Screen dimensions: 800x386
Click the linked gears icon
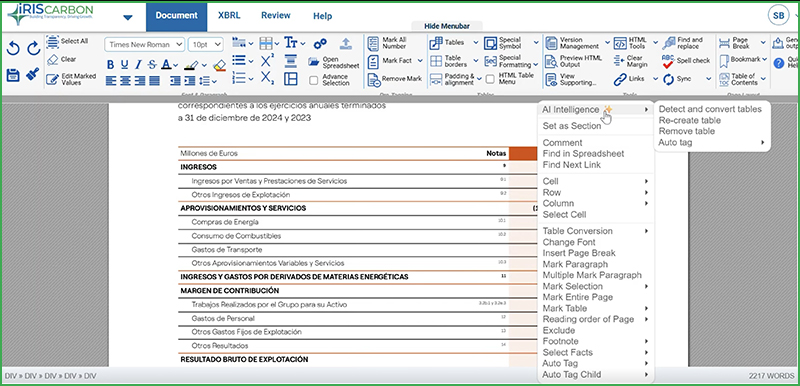320,44
